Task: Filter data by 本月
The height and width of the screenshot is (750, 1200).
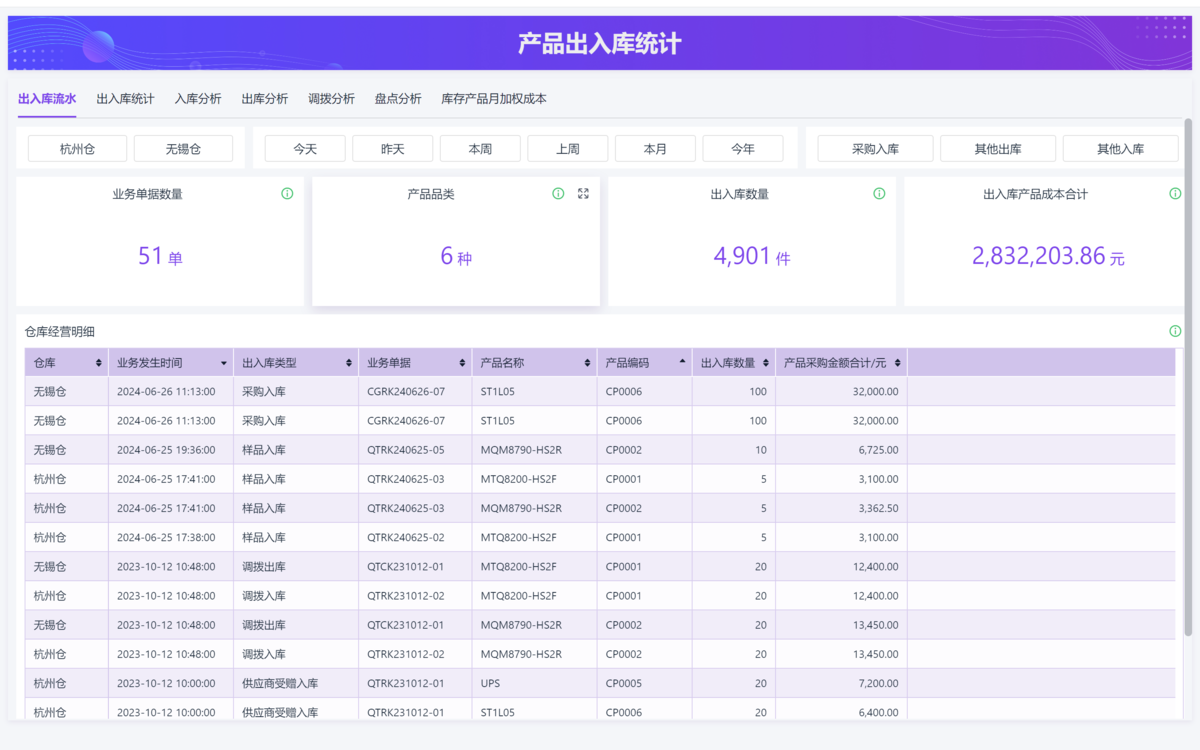Action: (655, 149)
